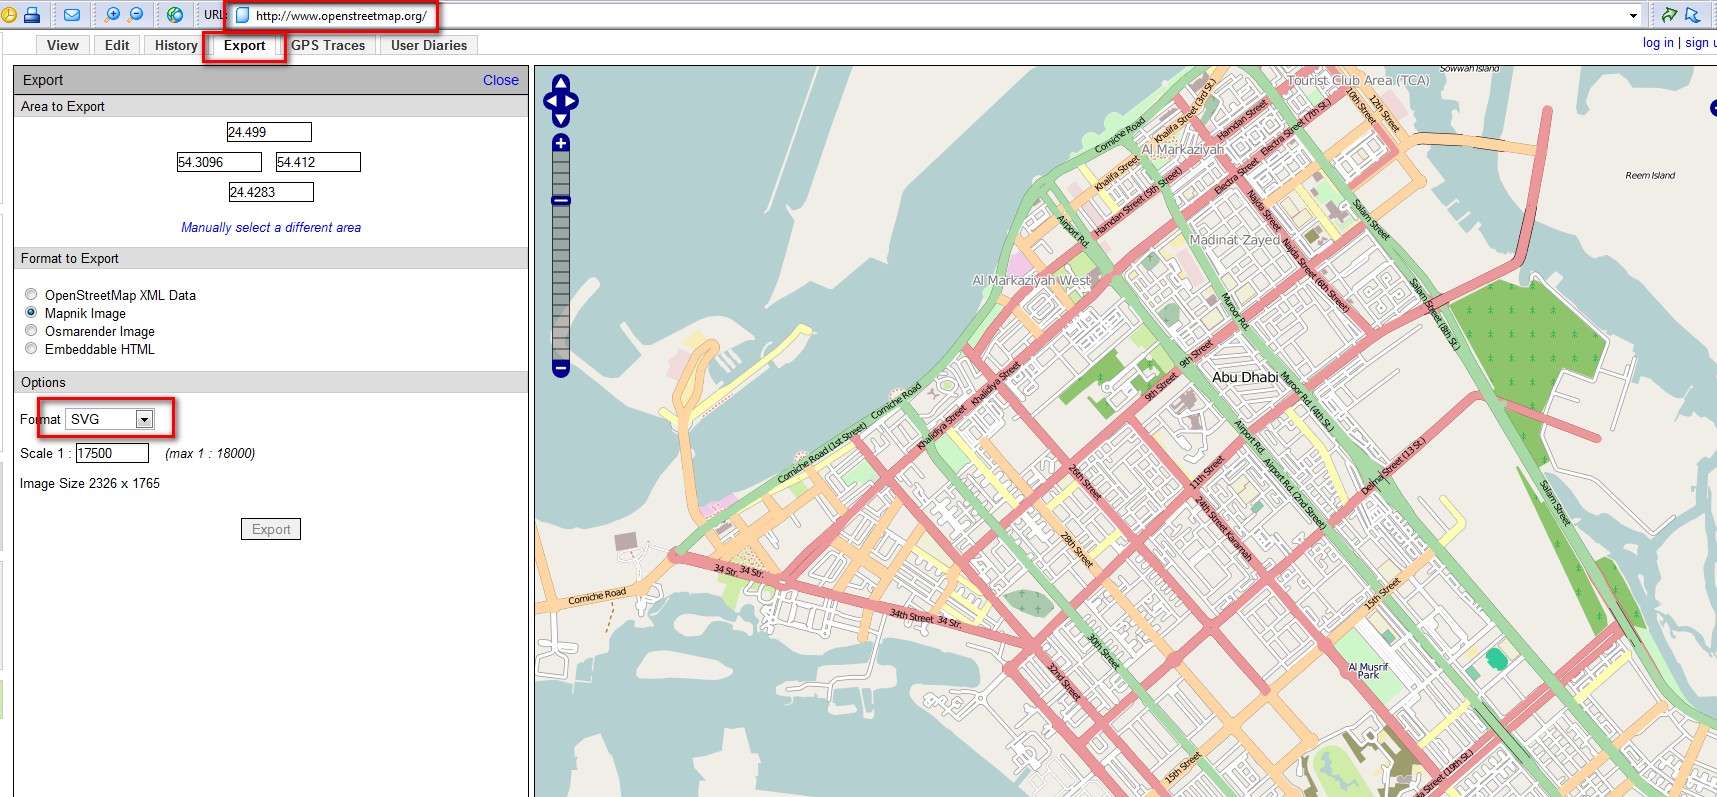This screenshot has height=797, width=1717.
Task: Click the Reem Island map label
Action: click(1650, 175)
